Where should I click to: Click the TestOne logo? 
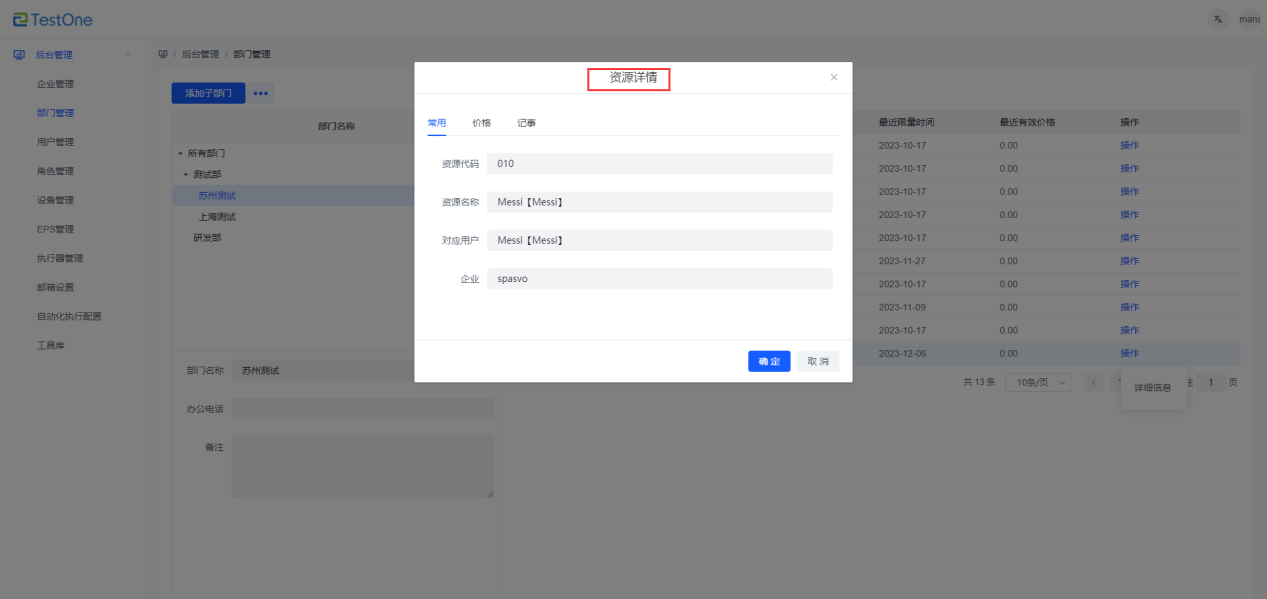click(x=53, y=20)
